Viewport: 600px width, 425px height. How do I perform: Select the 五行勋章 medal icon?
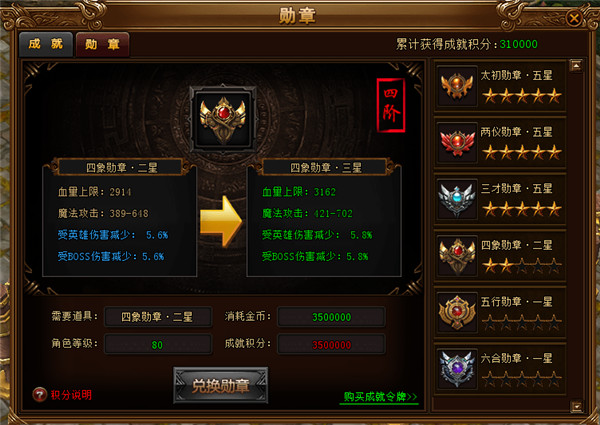[457, 313]
